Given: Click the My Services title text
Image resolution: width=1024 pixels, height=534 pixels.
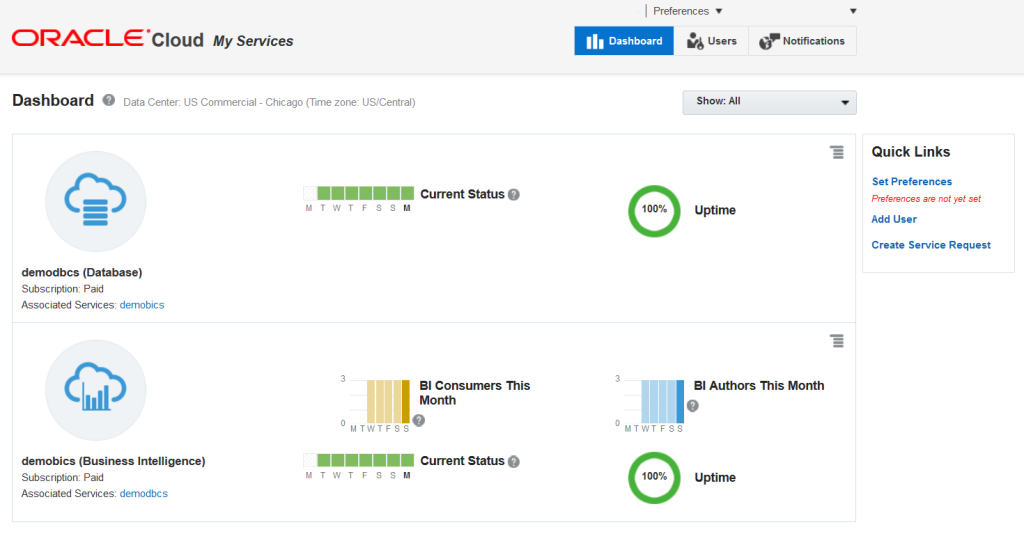Looking at the screenshot, I should point(253,41).
